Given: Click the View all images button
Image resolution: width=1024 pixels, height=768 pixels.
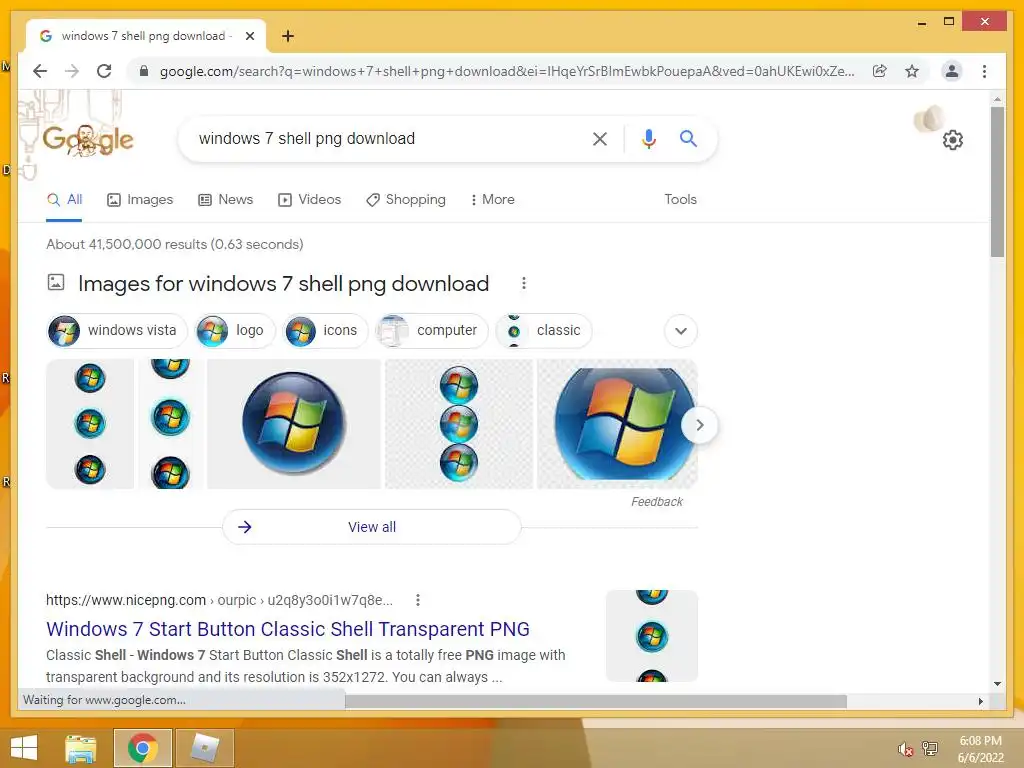Looking at the screenshot, I should point(372,527).
